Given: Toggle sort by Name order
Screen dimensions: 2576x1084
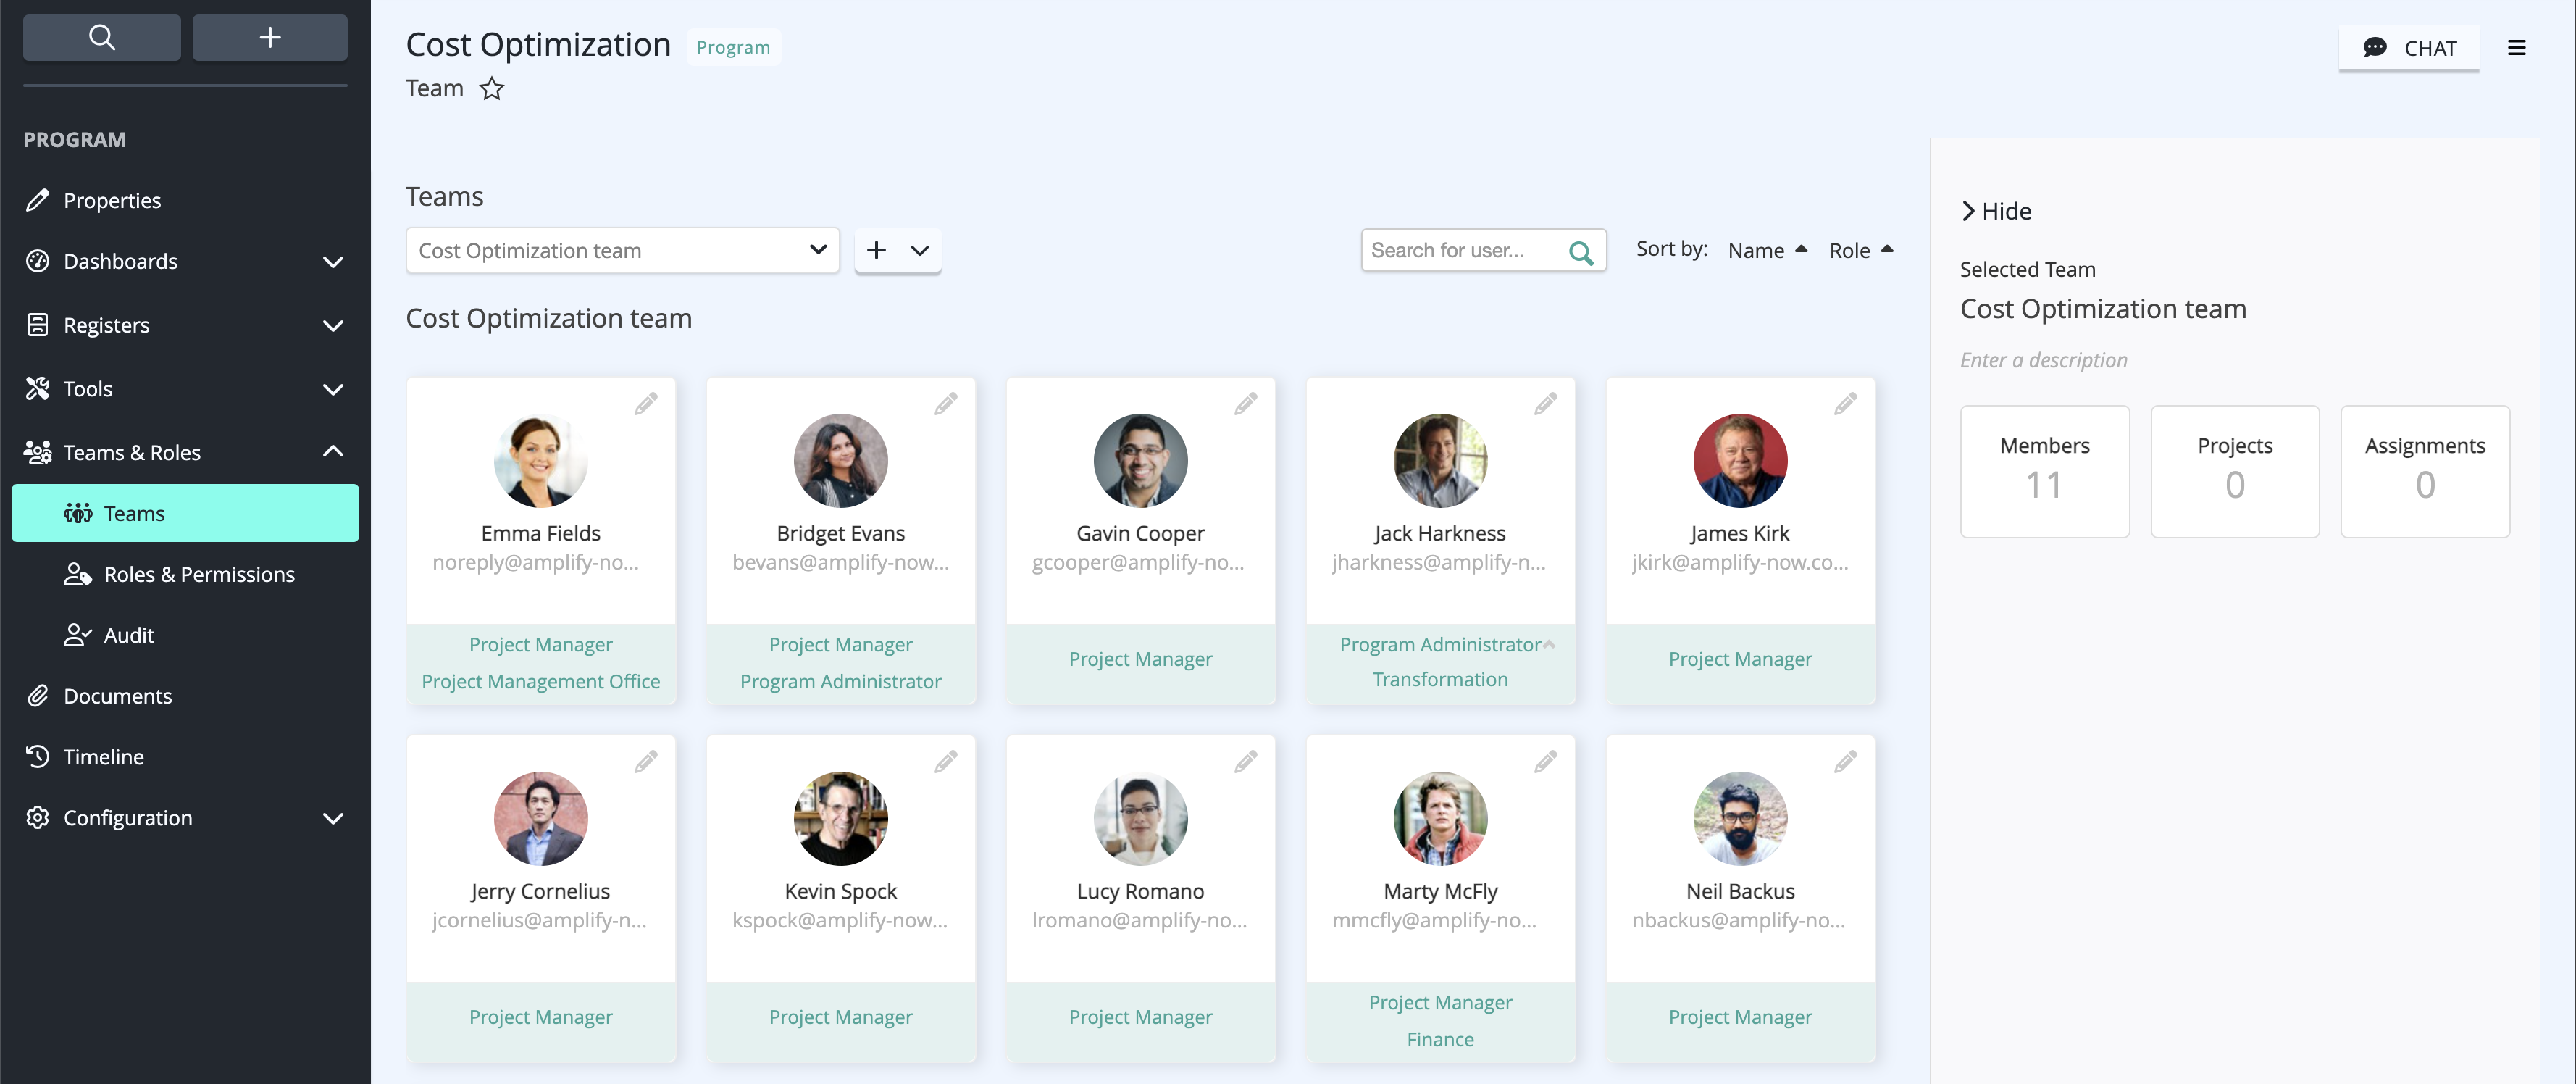Looking at the screenshot, I should tap(1767, 250).
